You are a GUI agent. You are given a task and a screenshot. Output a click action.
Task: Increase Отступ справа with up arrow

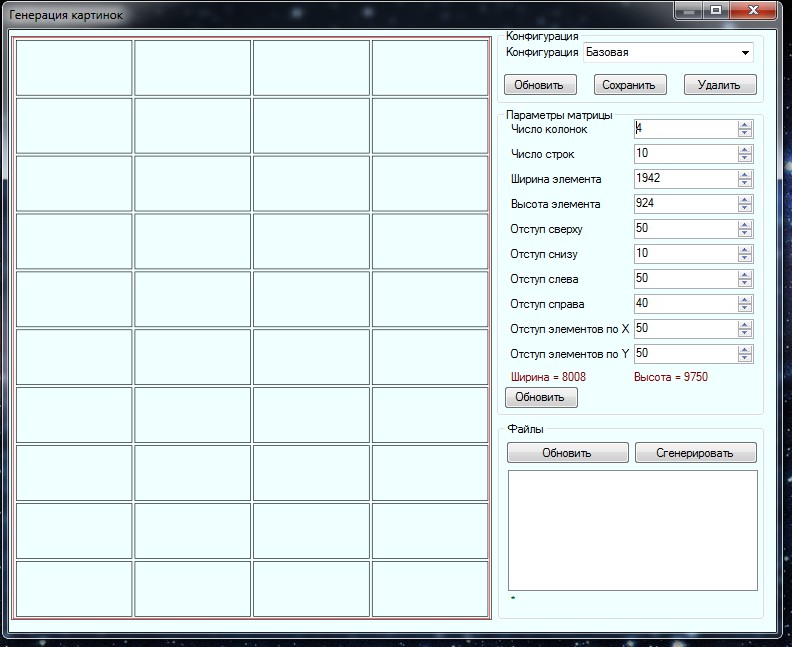[745, 300]
